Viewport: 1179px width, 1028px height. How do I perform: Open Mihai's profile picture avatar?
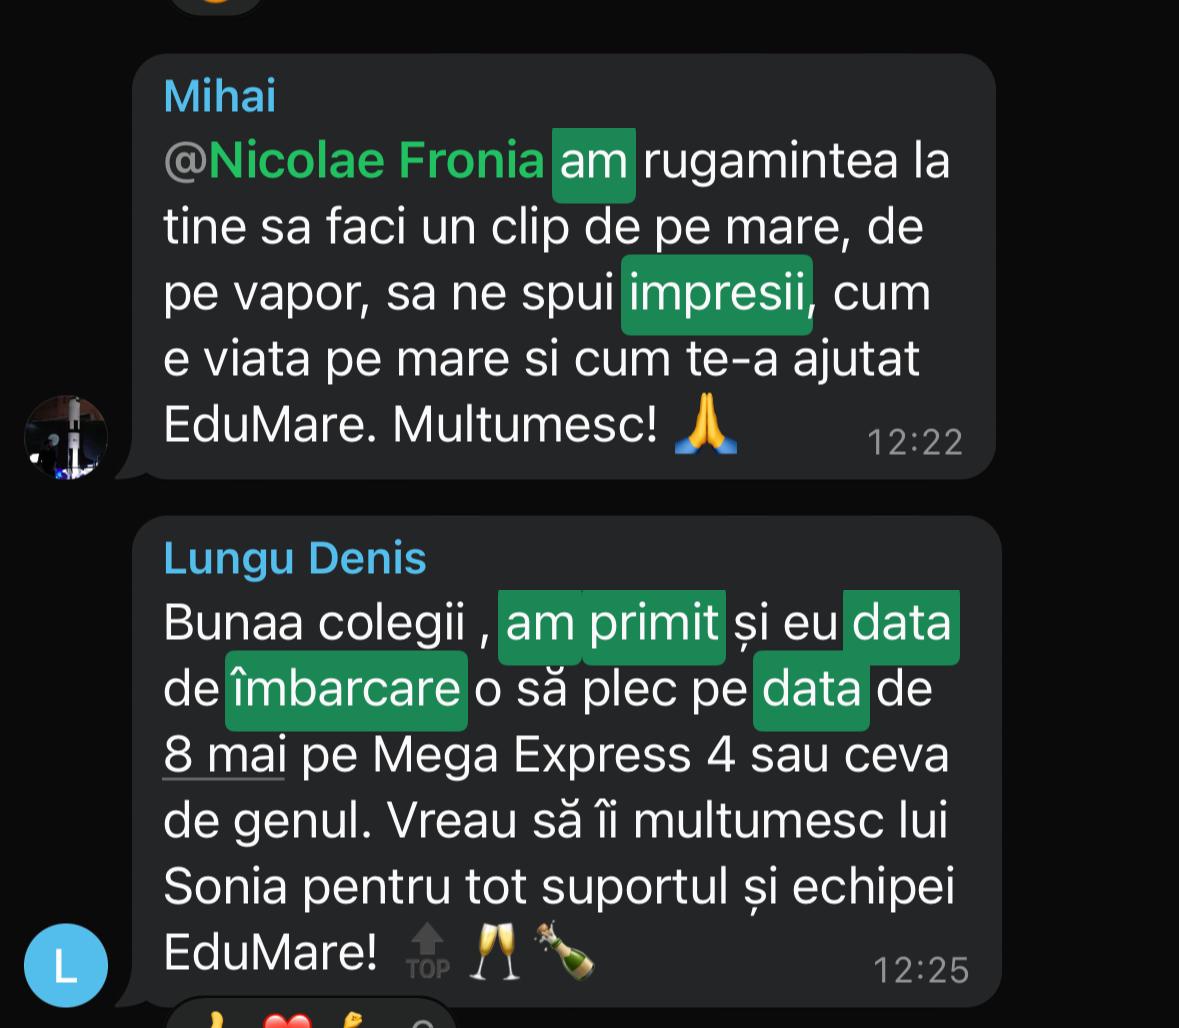[66, 437]
